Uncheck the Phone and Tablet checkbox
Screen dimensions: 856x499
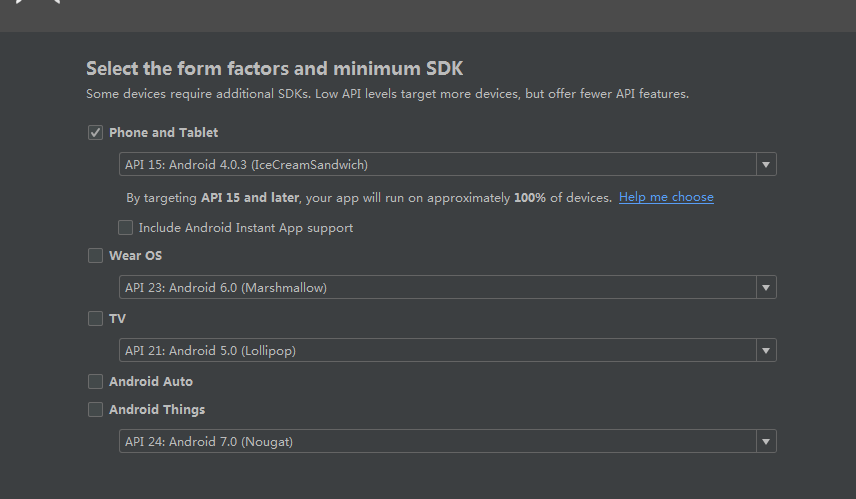pyautogui.click(x=96, y=132)
